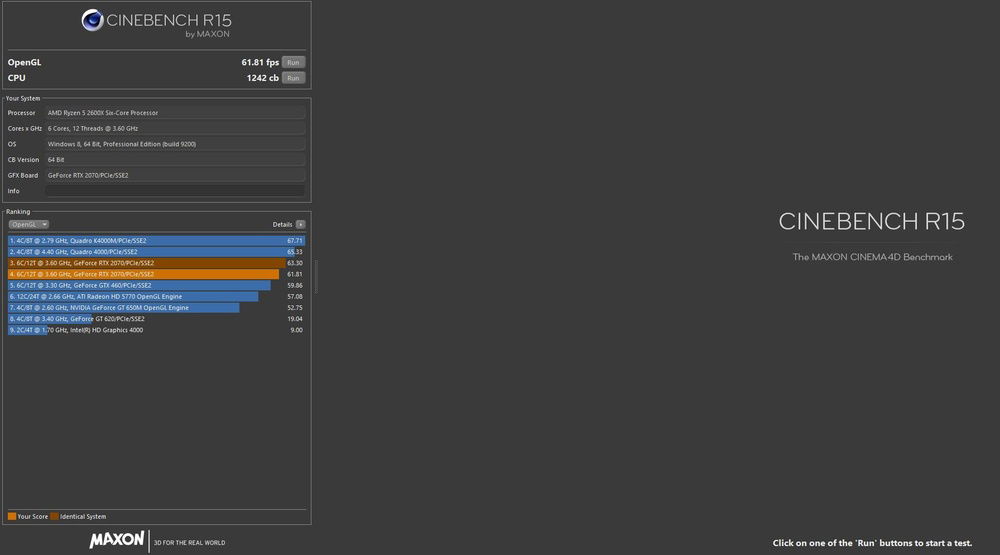Select ranking row GeForce GT 620
This screenshot has width=1000, height=555.
tap(156, 319)
